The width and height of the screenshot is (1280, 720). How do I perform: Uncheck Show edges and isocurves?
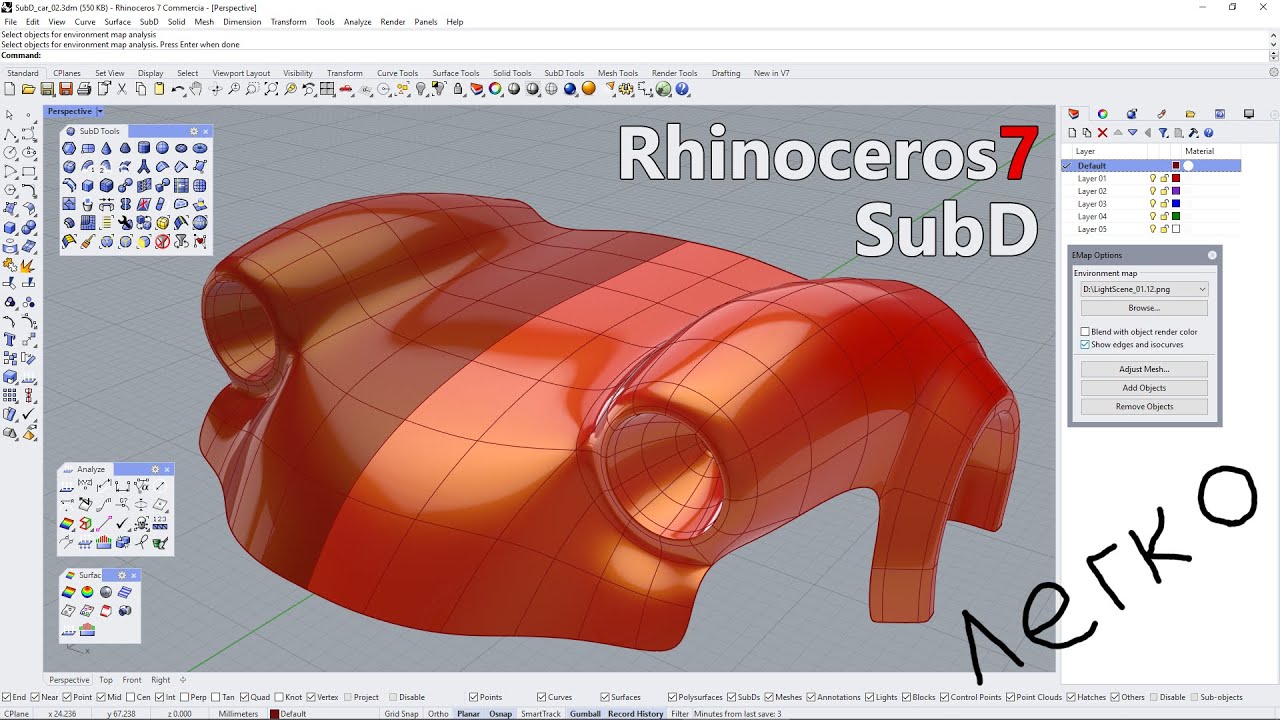pyautogui.click(x=1085, y=345)
